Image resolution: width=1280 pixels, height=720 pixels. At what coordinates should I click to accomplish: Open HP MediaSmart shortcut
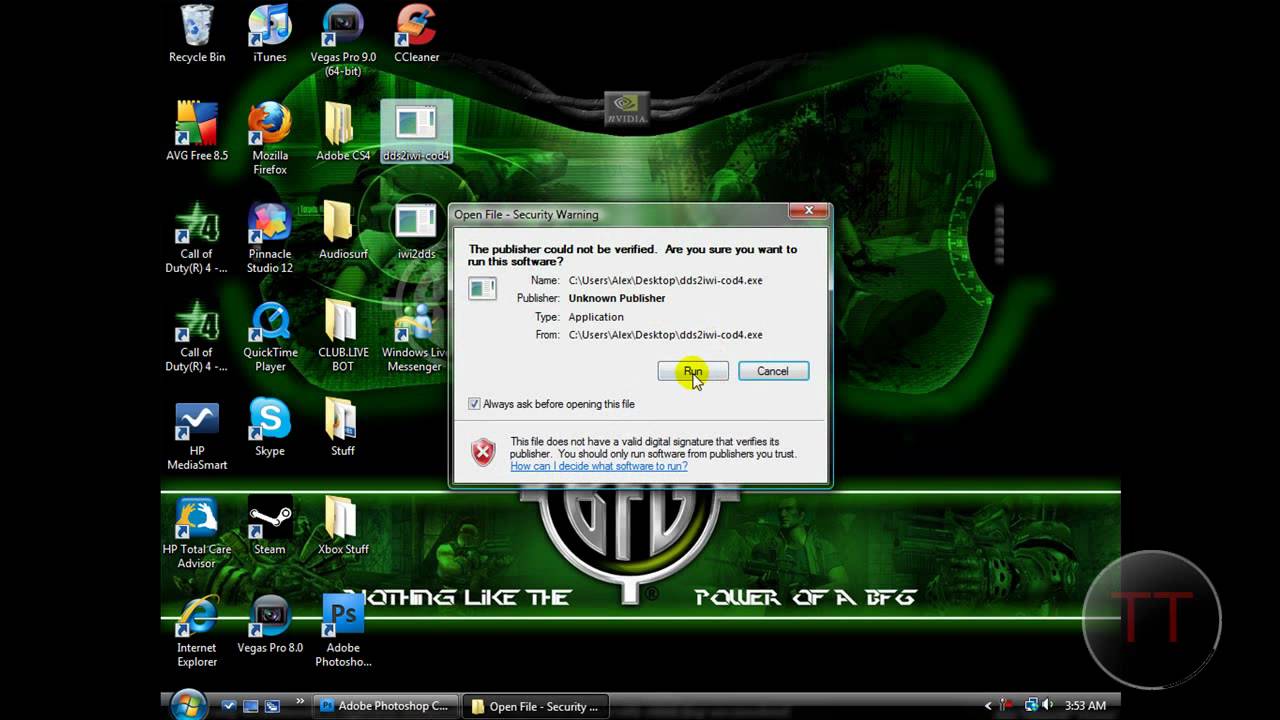click(x=197, y=435)
